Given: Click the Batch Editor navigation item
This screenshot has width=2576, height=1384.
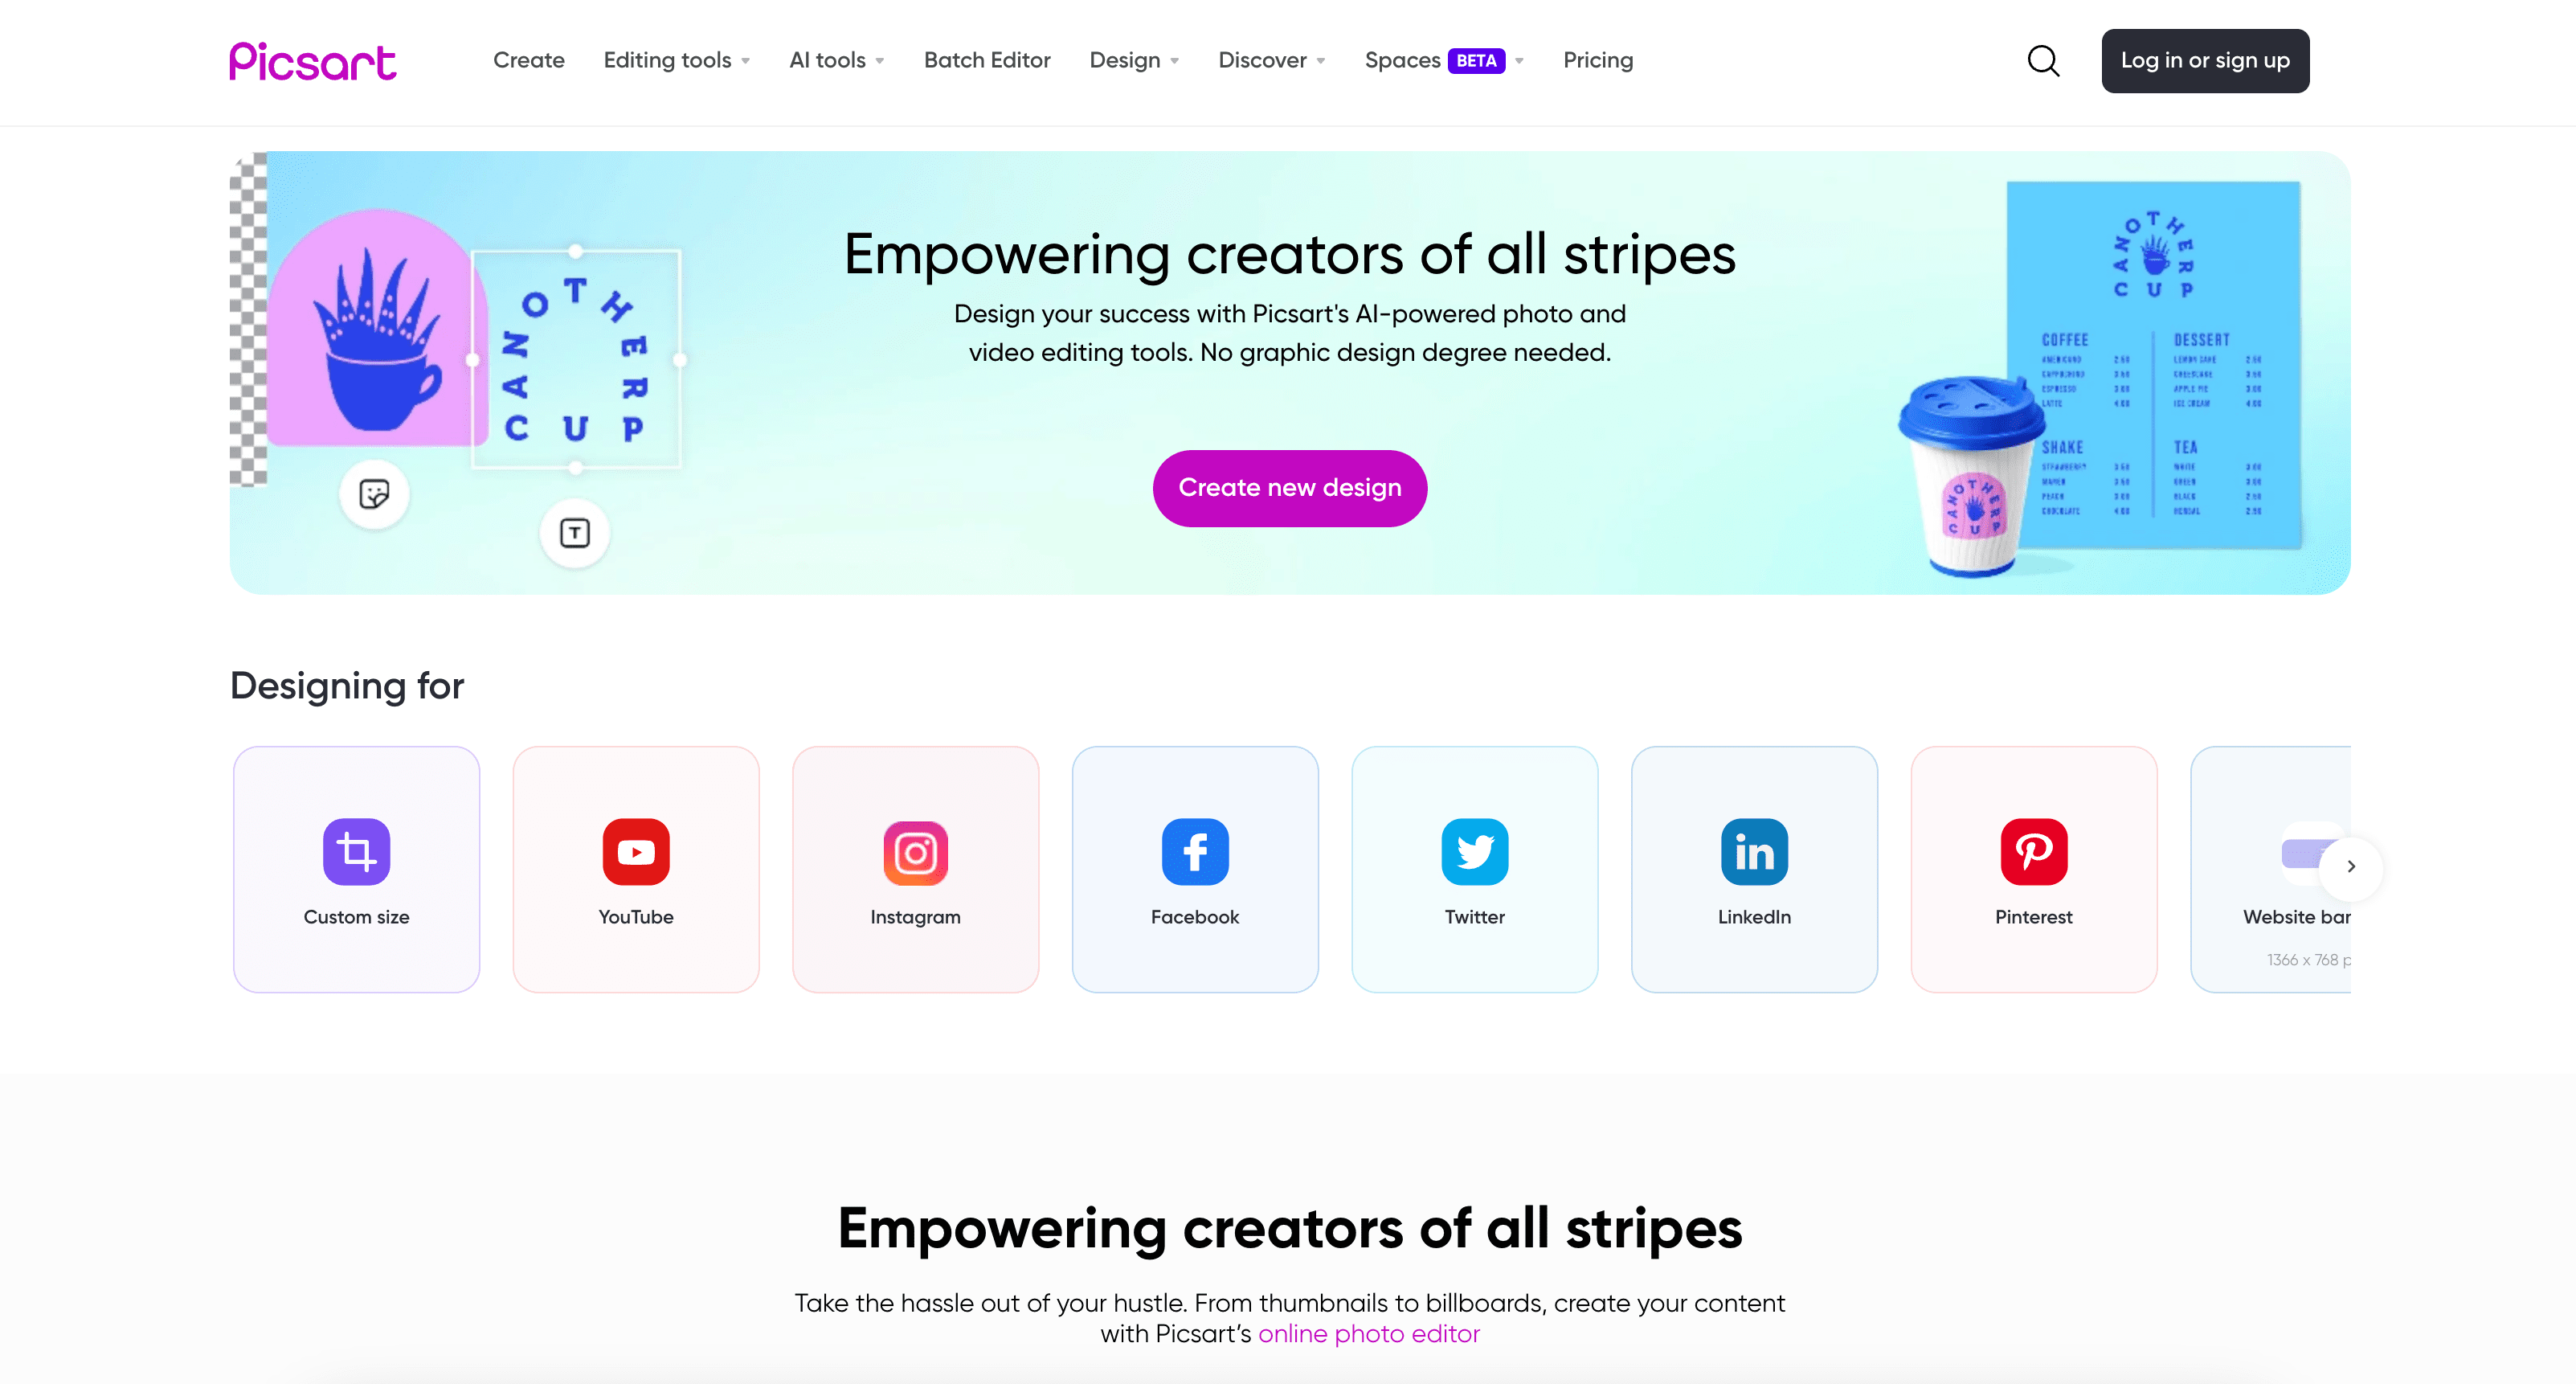Looking at the screenshot, I should tap(988, 61).
